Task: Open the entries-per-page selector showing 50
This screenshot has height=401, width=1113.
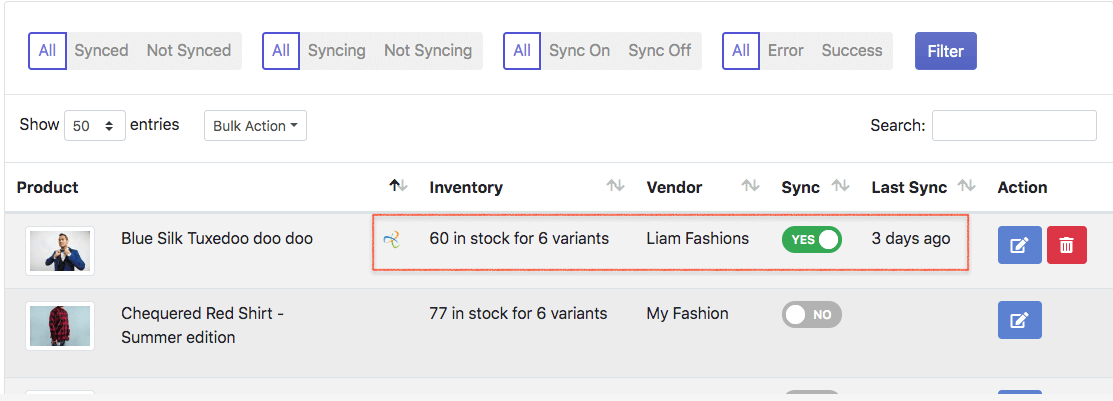Action: click(x=95, y=126)
